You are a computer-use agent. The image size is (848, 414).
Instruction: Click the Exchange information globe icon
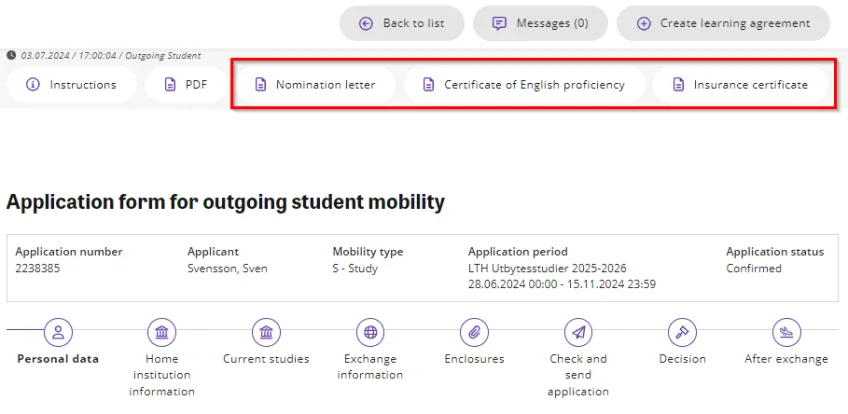point(371,332)
